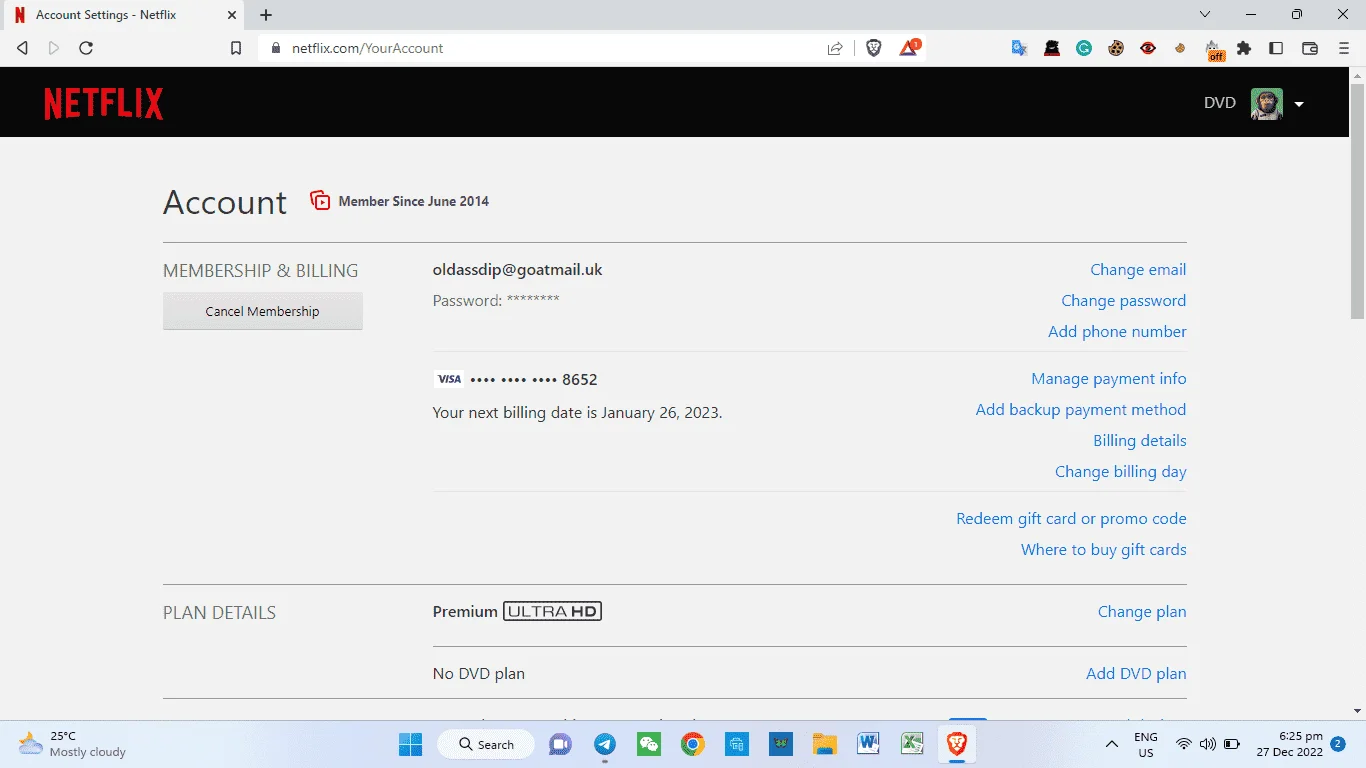Click the share page icon in address bar
1366x768 pixels.
tap(835, 48)
